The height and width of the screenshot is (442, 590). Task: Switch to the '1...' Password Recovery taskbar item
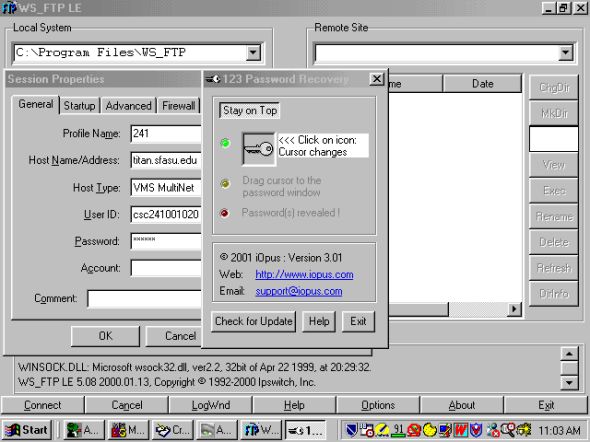point(306,430)
